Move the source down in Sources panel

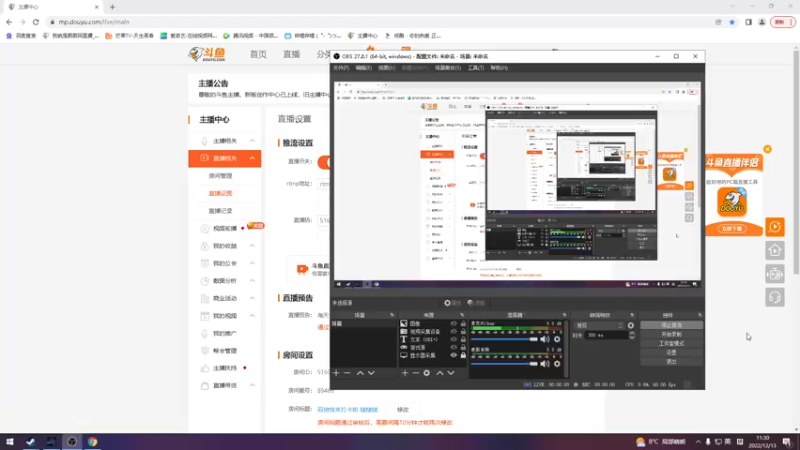[451, 373]
